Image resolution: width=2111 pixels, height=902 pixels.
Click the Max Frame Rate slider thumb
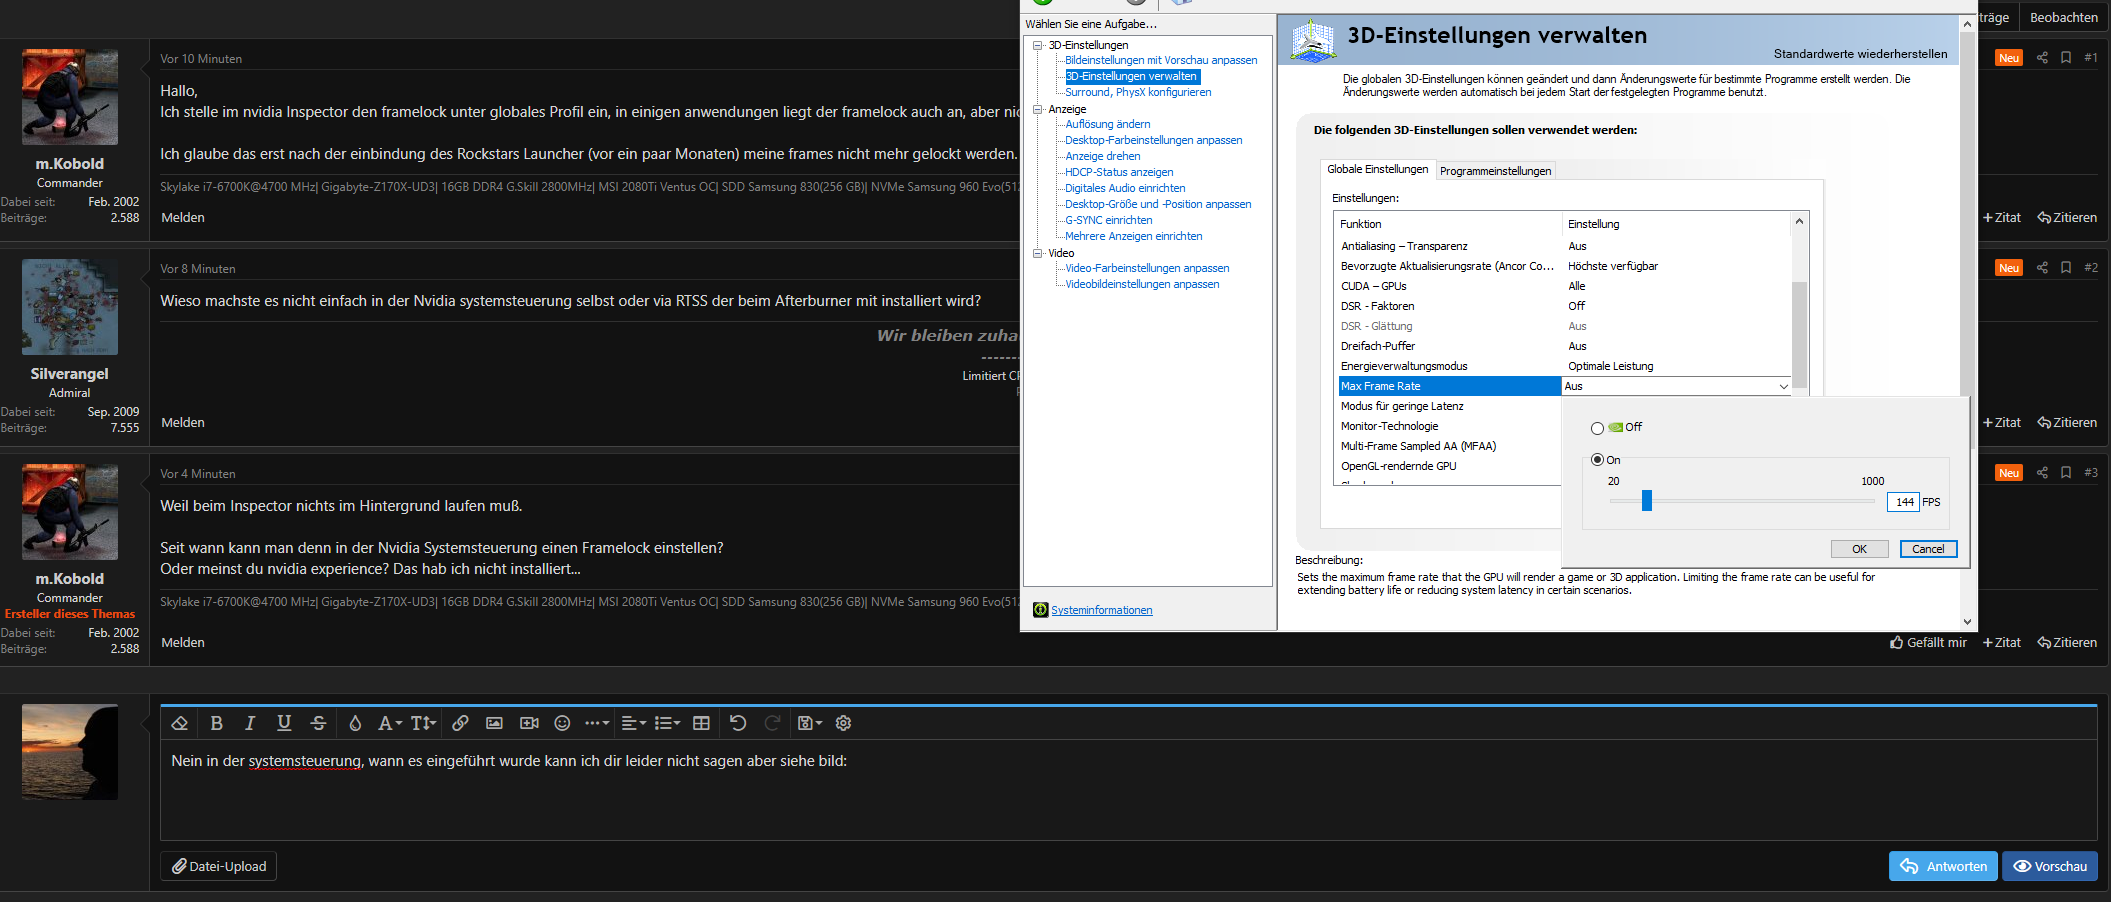(x=1646, y=500)
